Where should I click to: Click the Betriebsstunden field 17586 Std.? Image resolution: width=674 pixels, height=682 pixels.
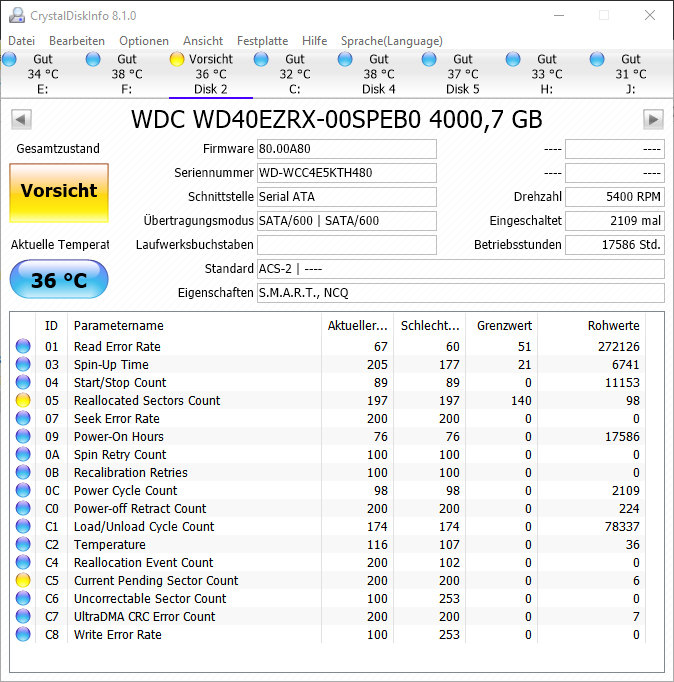[x=614, y=244]
